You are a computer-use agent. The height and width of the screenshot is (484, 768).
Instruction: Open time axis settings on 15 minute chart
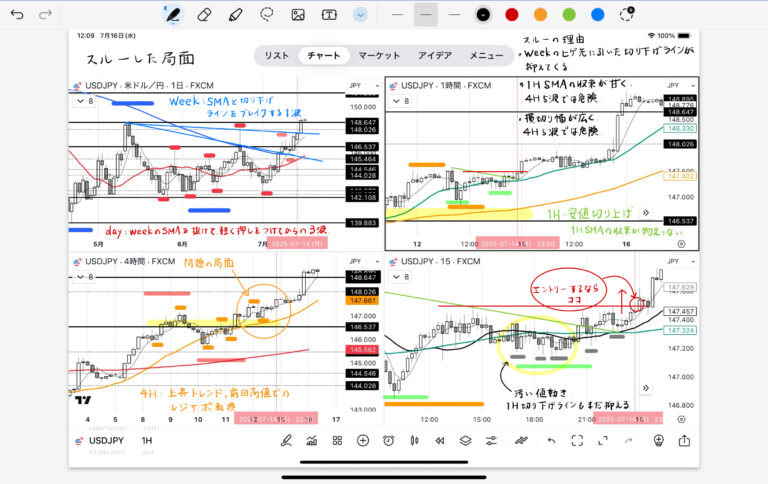tap(681, 419)
